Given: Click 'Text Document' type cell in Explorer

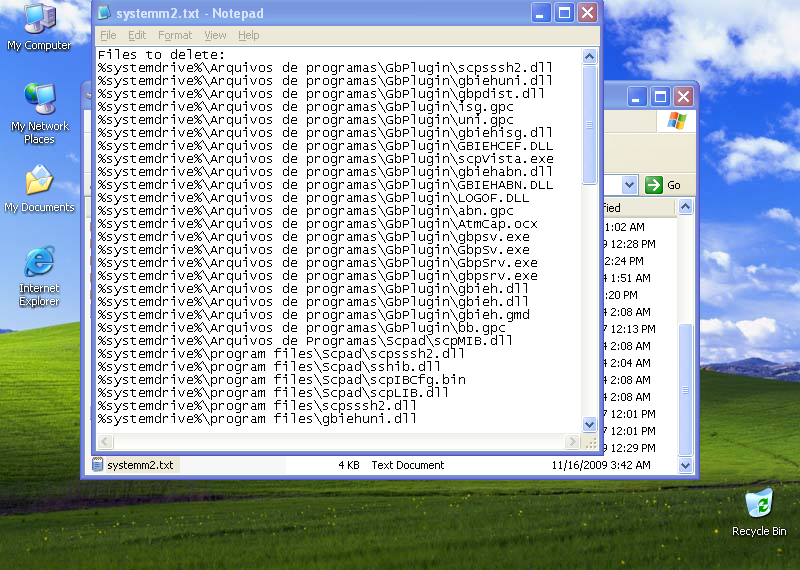Looking at the screenshot, I should pos(408,465).
